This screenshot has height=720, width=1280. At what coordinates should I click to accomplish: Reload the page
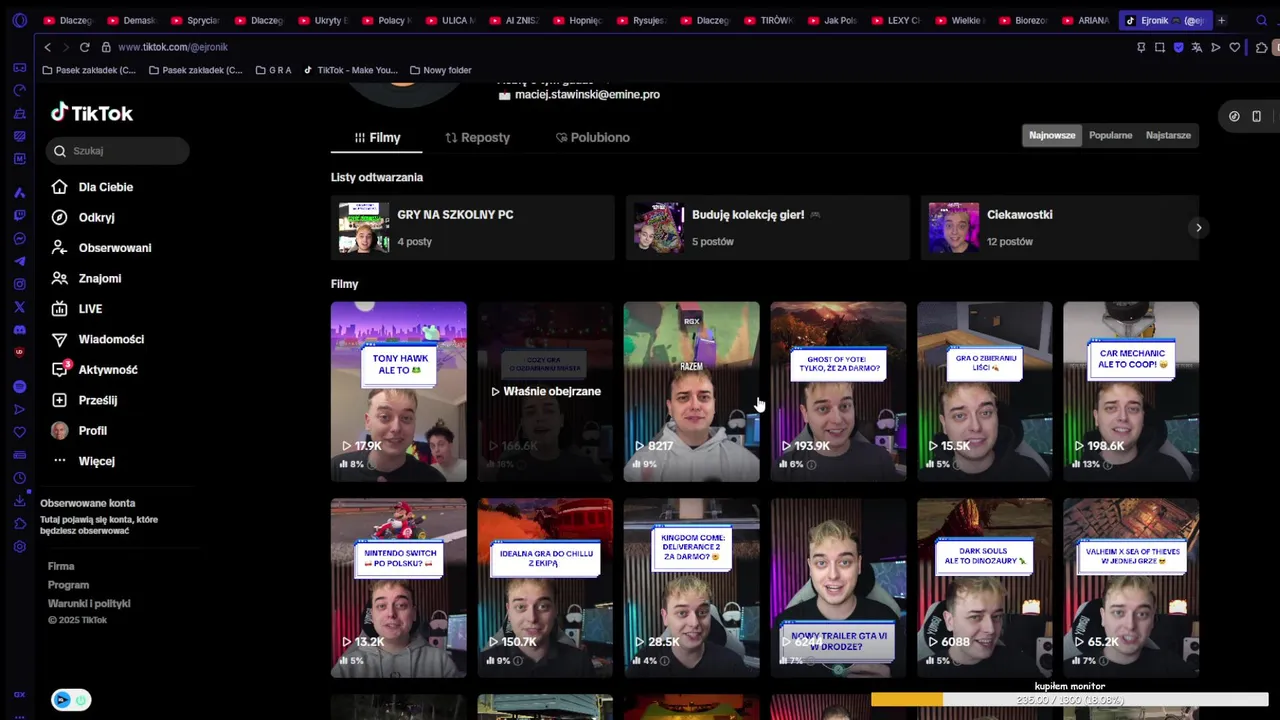(x=84, y=47)
